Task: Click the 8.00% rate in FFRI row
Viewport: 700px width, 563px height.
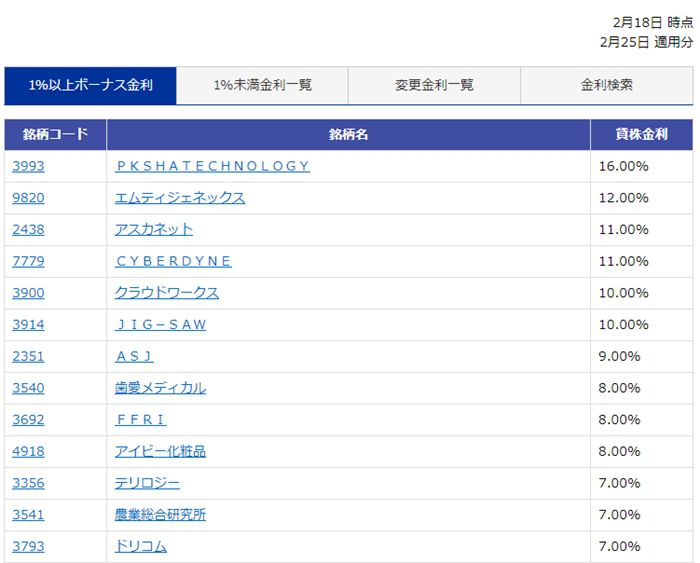Action: click(x=620, y=420)
